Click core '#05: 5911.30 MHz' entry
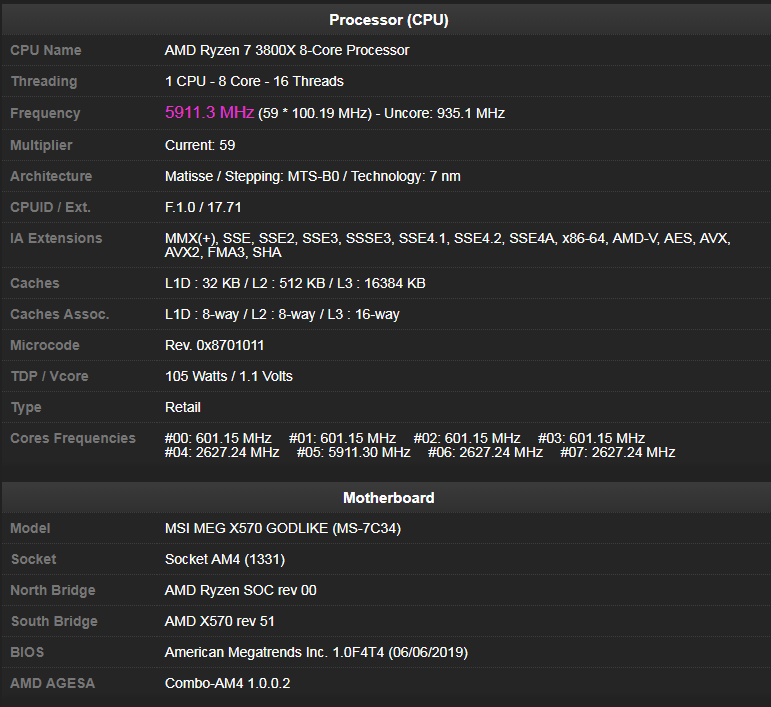771x707 pixels. pyautogui.click(x=354, y=452)
